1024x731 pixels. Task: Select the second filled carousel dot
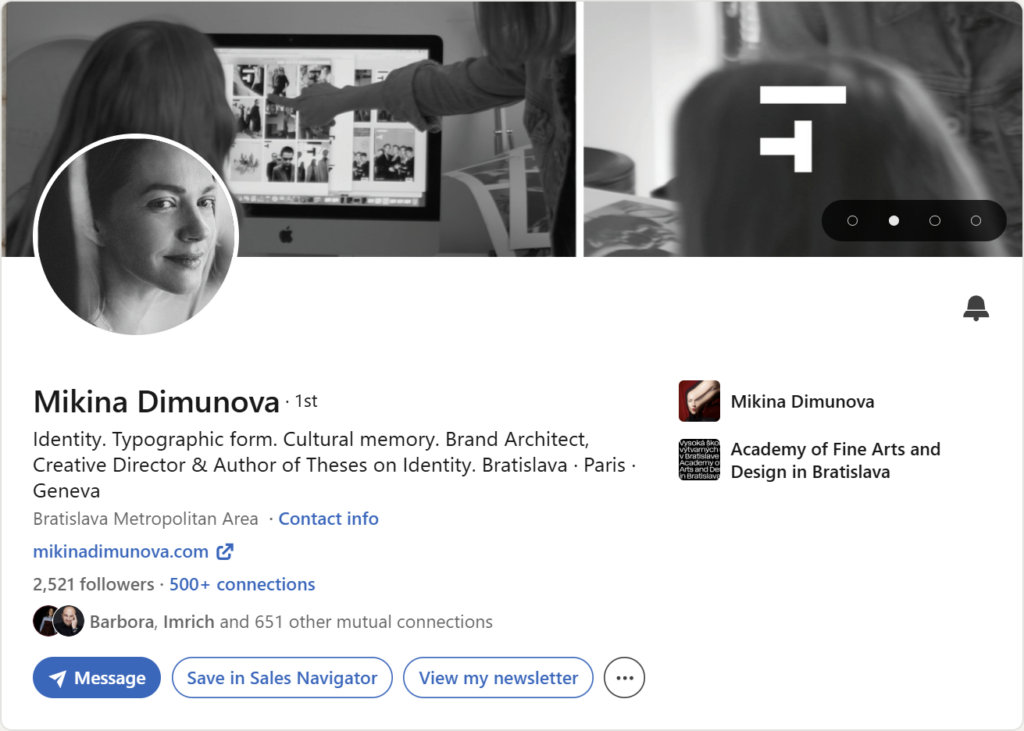(x=893, y=221)
